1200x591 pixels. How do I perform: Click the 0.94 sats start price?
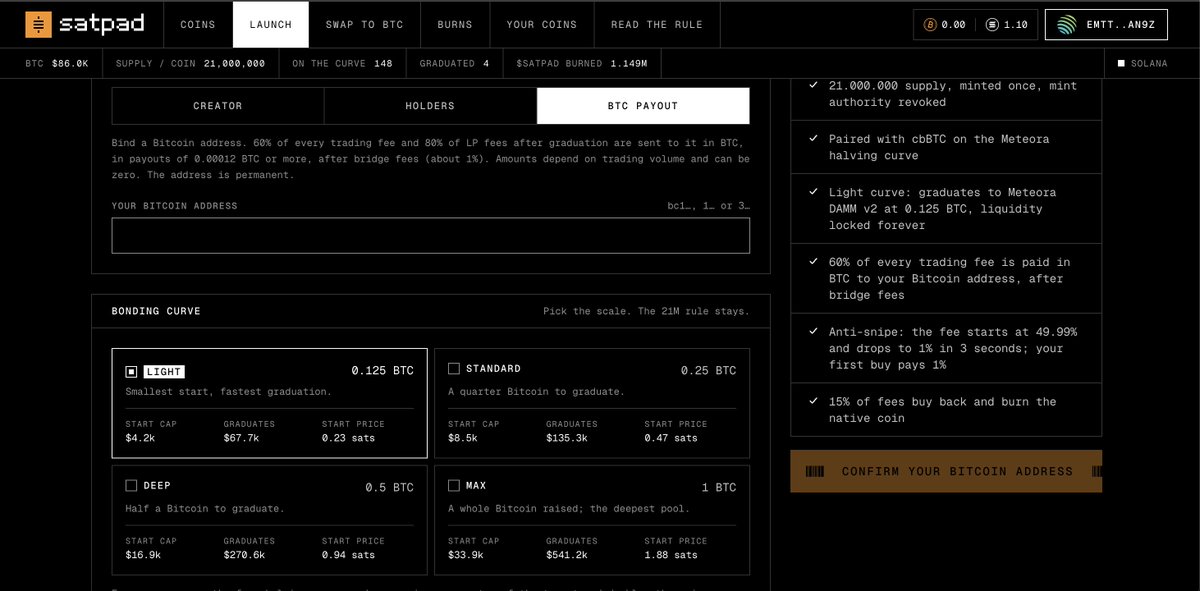tap(348, 555)
